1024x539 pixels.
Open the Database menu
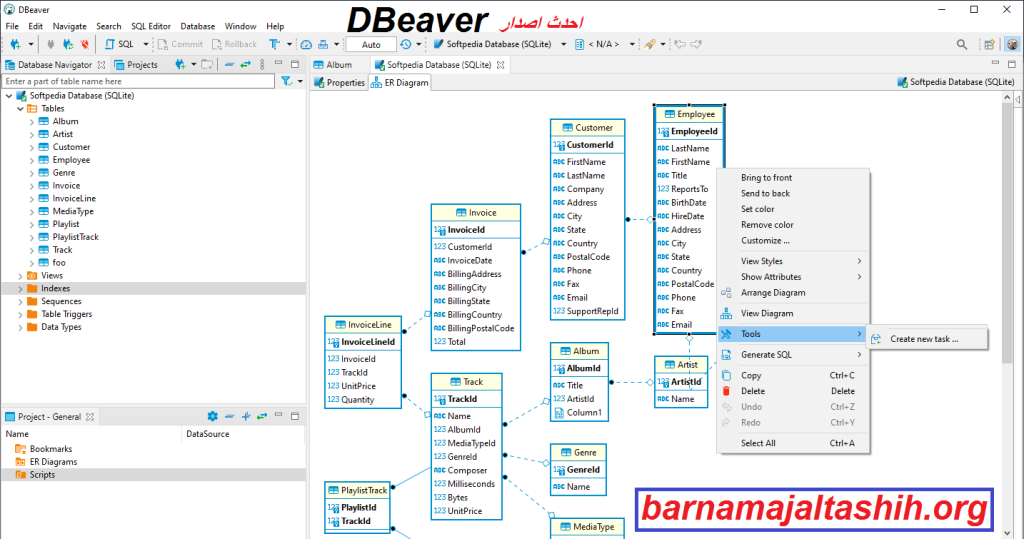197,26
